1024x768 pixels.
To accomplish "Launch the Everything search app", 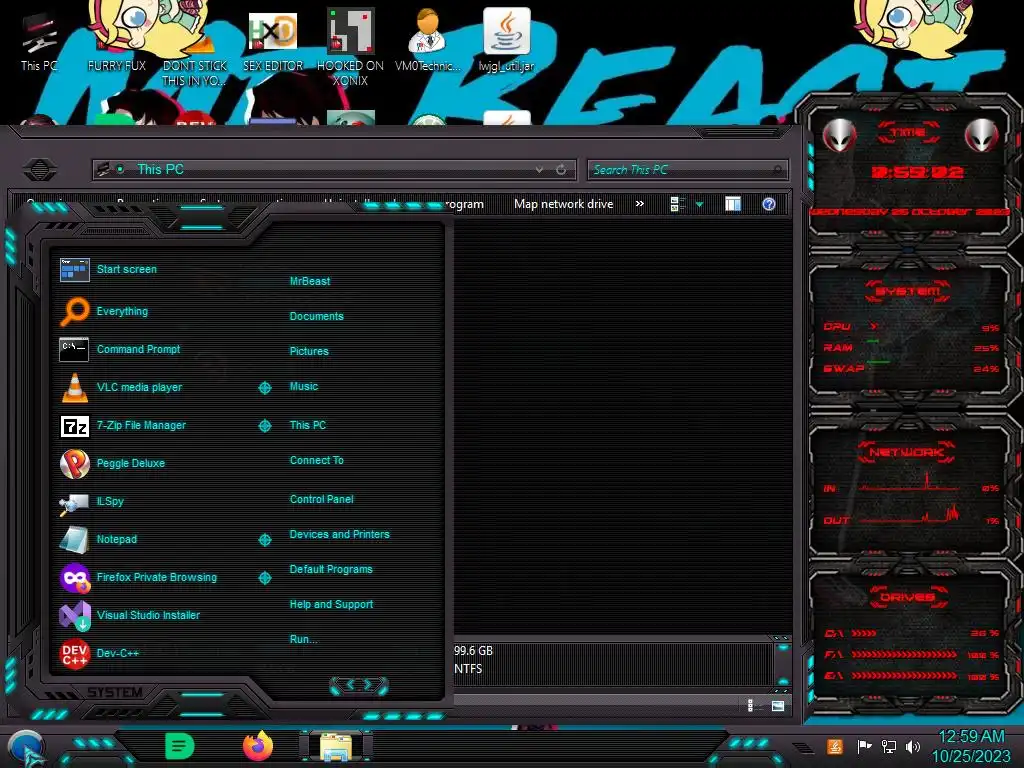I will 104,312.
